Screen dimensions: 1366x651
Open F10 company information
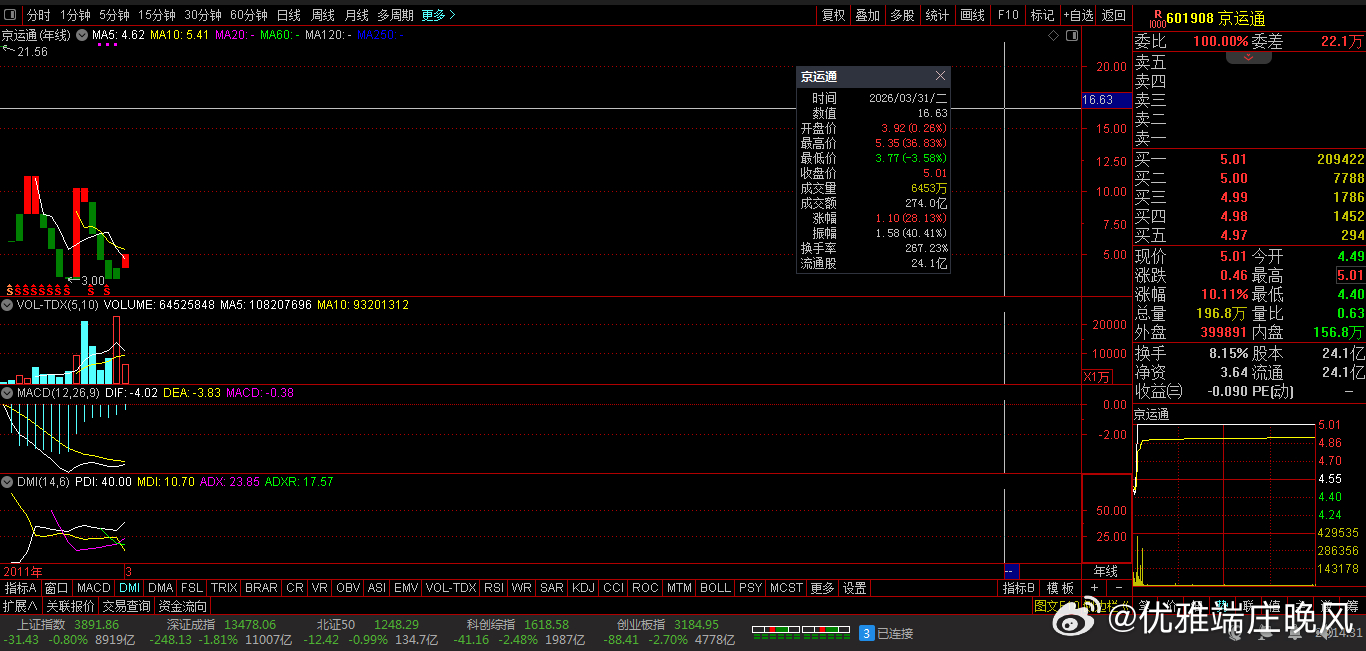coord(1007,15)
